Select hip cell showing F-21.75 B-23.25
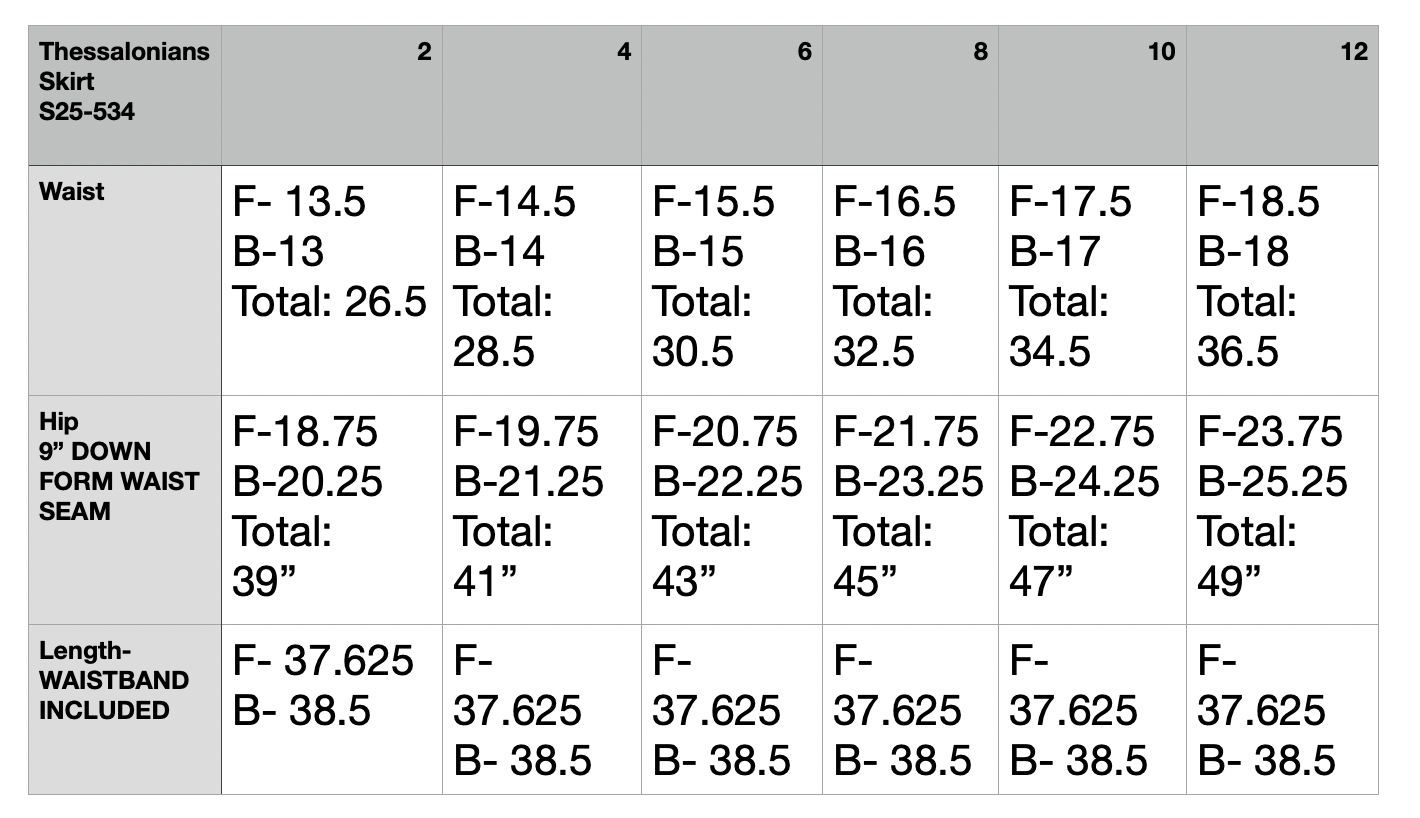The height and width of the screenshot is (818, 1420). coord(910,510)
